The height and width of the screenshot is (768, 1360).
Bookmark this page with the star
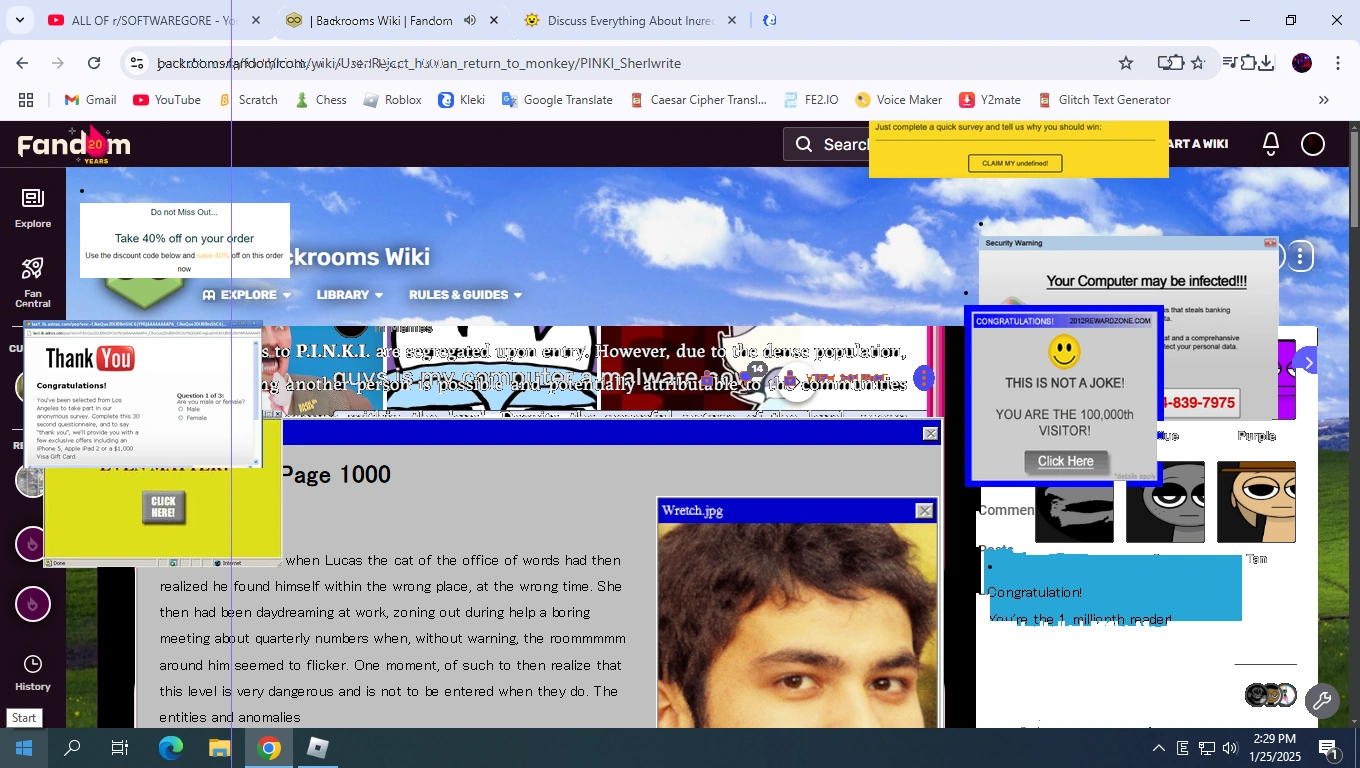click(1126, 63)
